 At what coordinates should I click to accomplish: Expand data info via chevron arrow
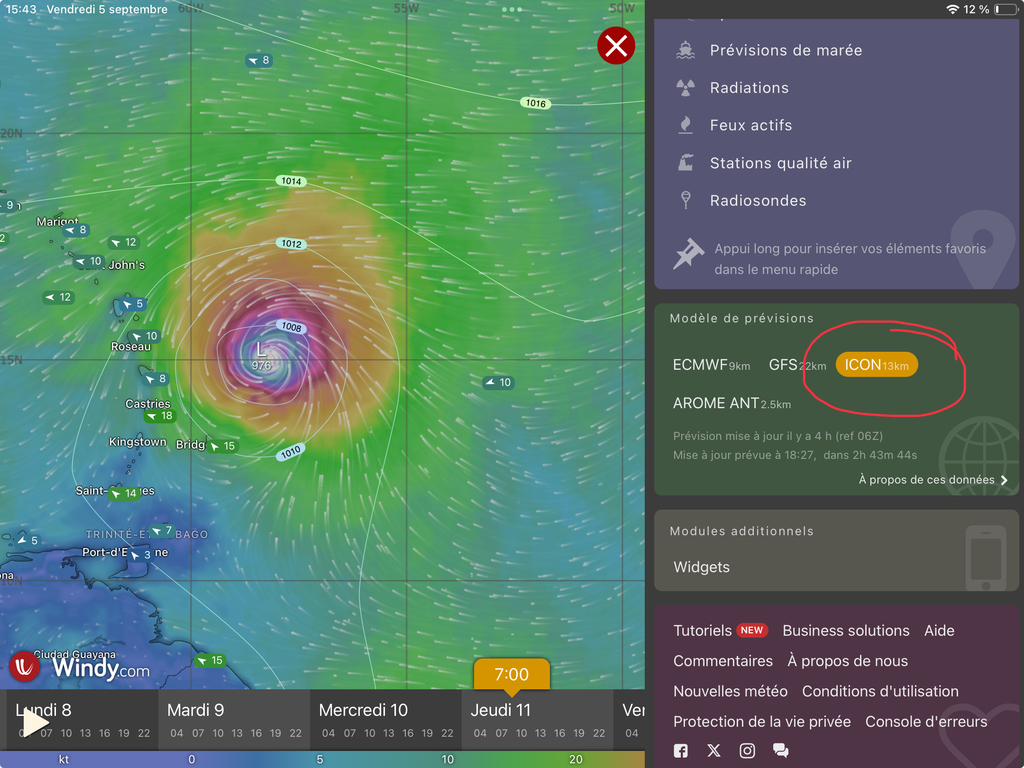point(1004,480)
